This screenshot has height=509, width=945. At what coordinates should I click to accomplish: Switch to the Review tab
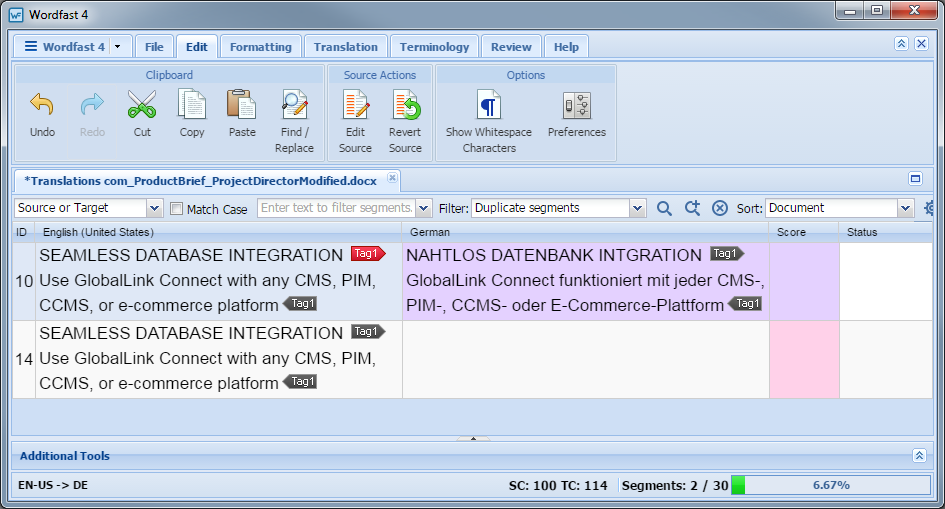[511, 46]
